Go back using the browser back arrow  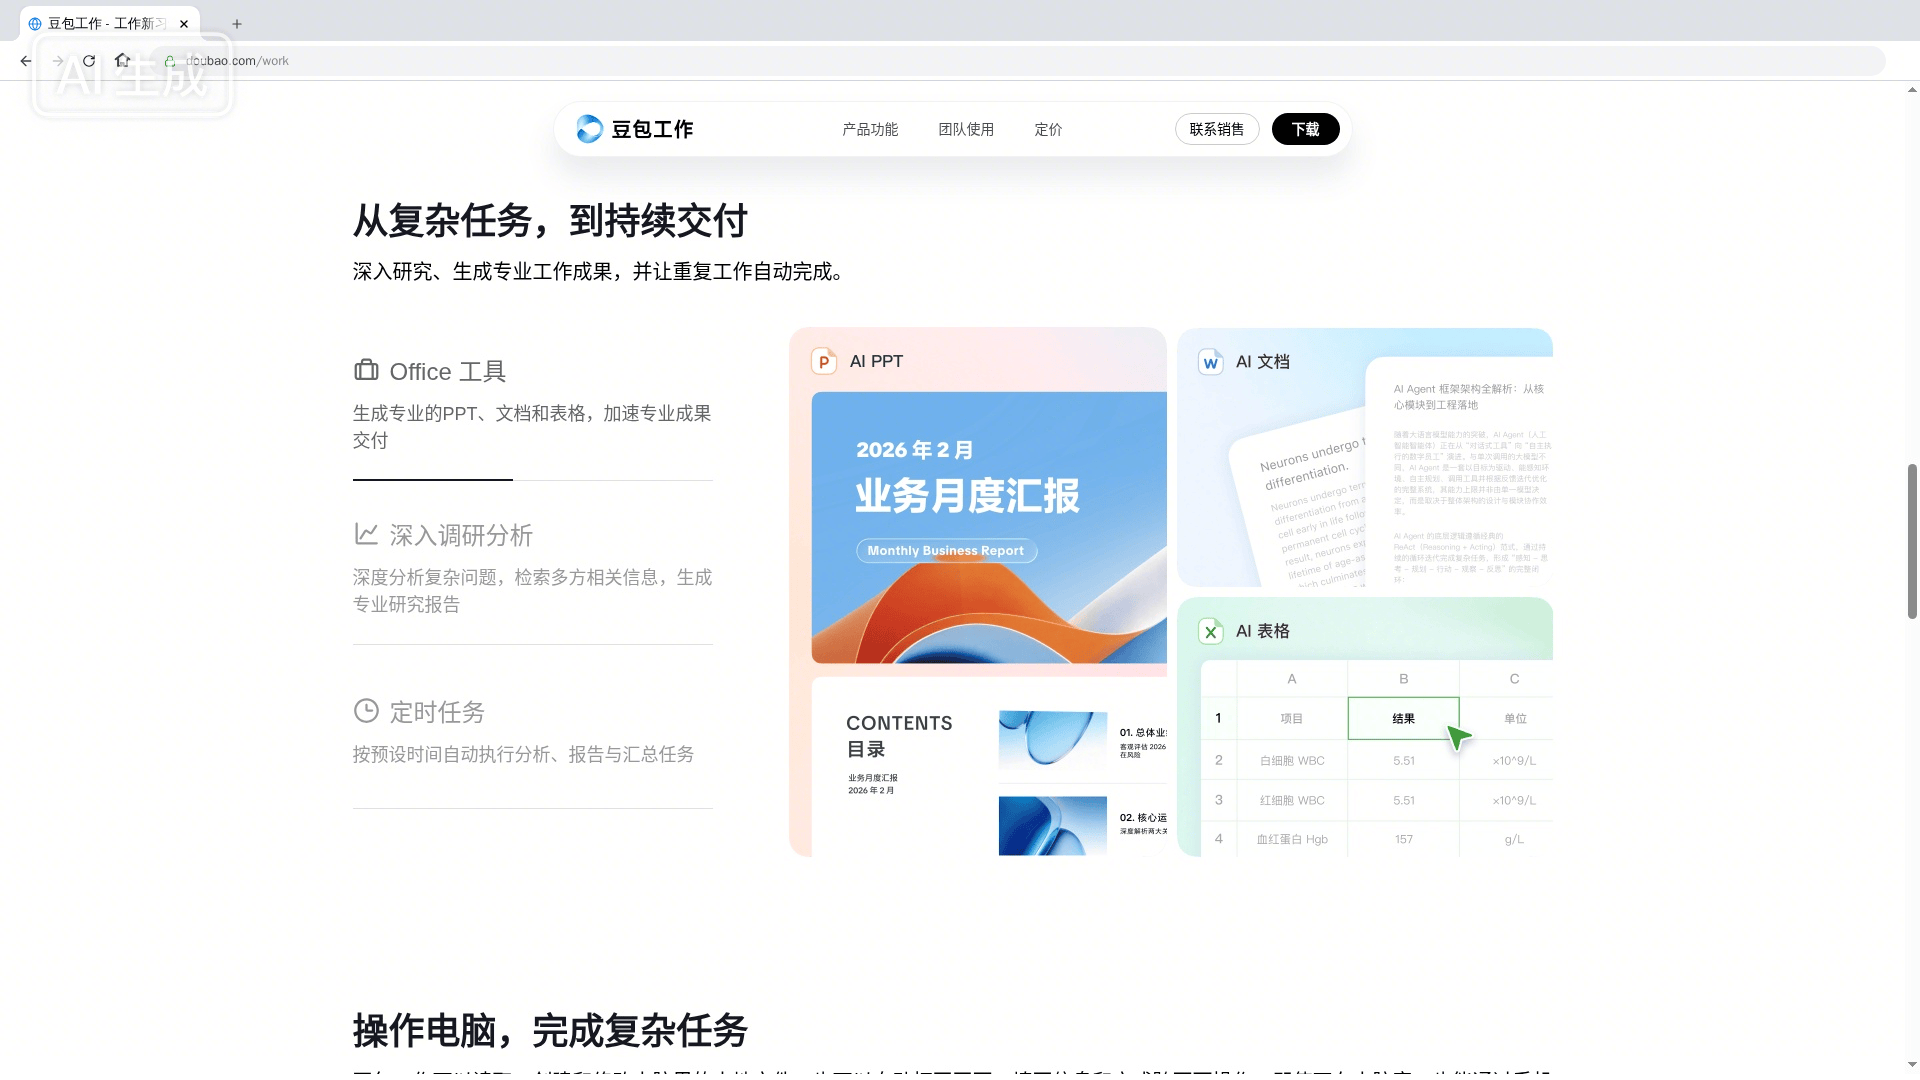coord(26,61)
